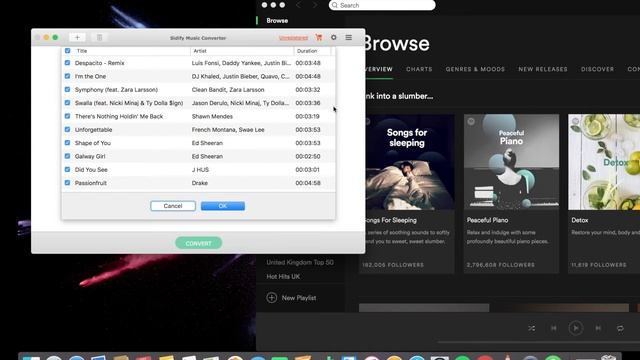The height and width of the screenshot is (360, 640).
Task: Uncheck the Did You See checkbox
Action: [x=67, y=169]
